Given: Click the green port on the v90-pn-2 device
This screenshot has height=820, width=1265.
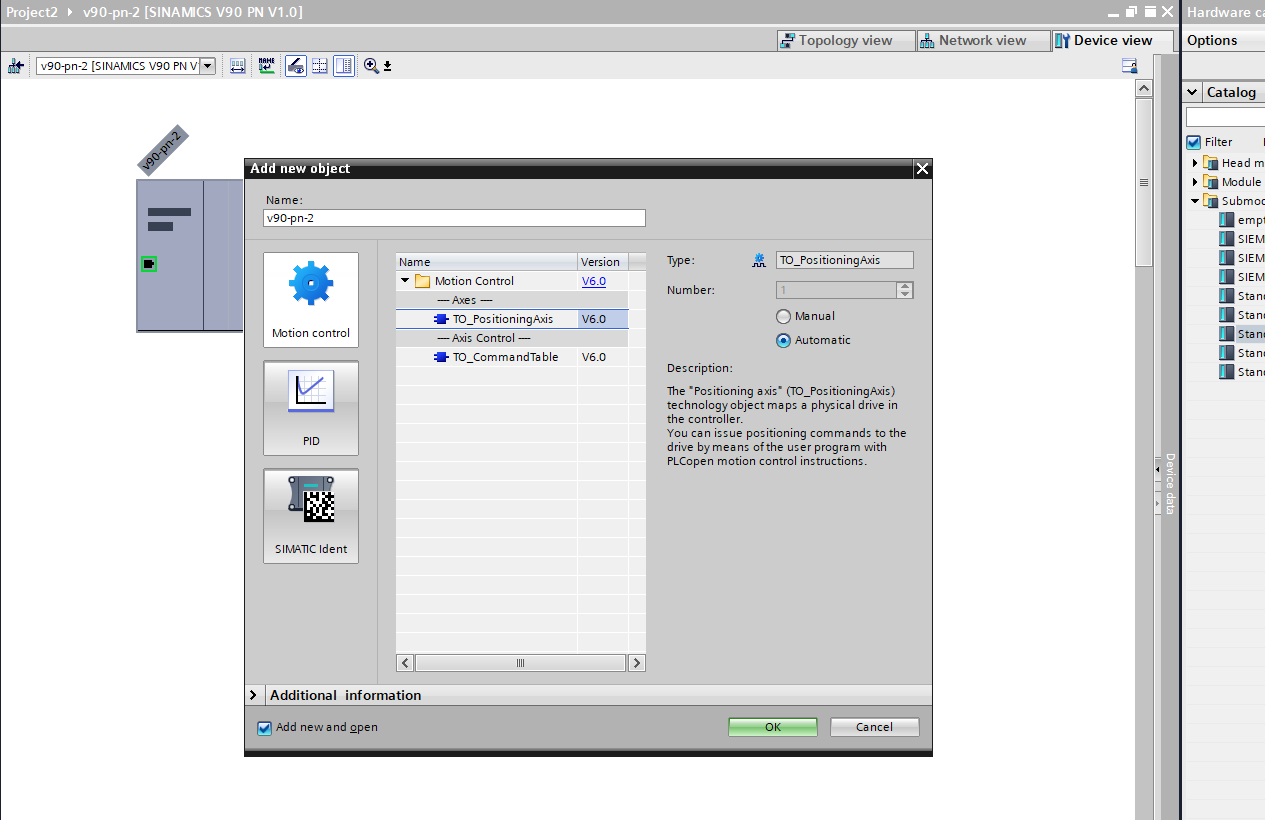Looking at the screenshot, I should click(149, 264).
